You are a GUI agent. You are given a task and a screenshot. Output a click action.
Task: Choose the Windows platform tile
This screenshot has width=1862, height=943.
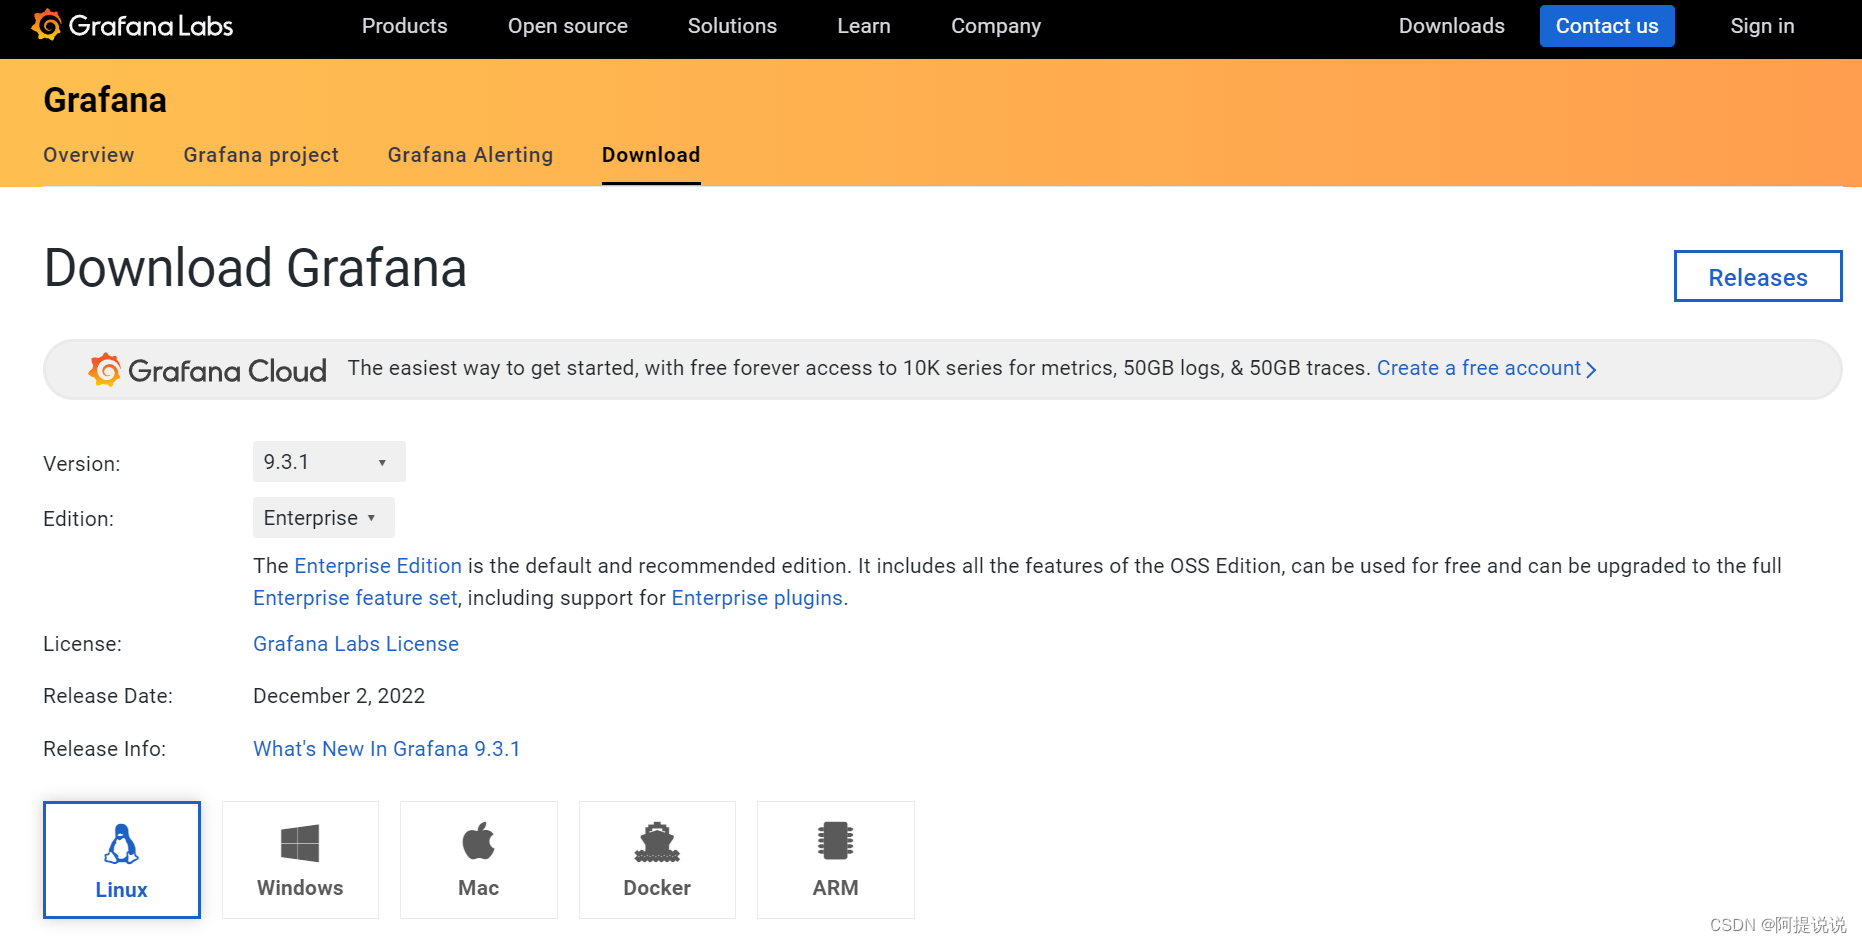click(x=300, y=860)
